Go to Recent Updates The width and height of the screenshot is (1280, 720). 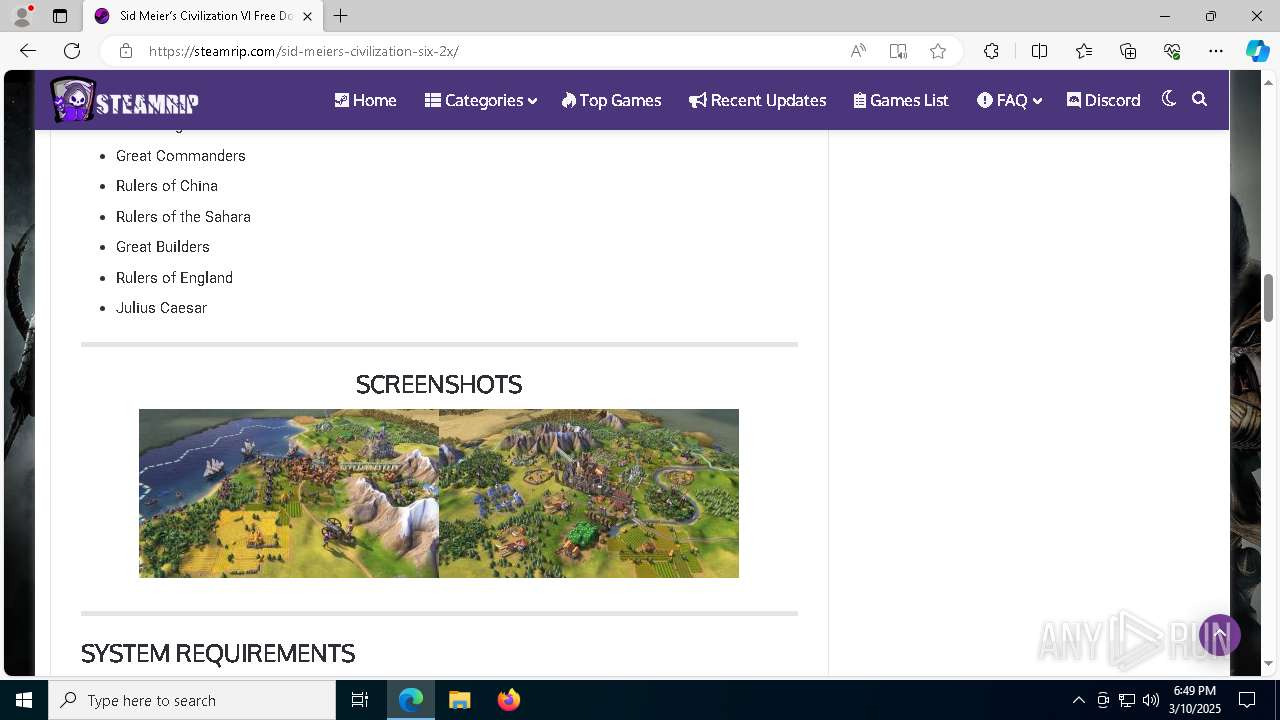(x=757, y=100)
